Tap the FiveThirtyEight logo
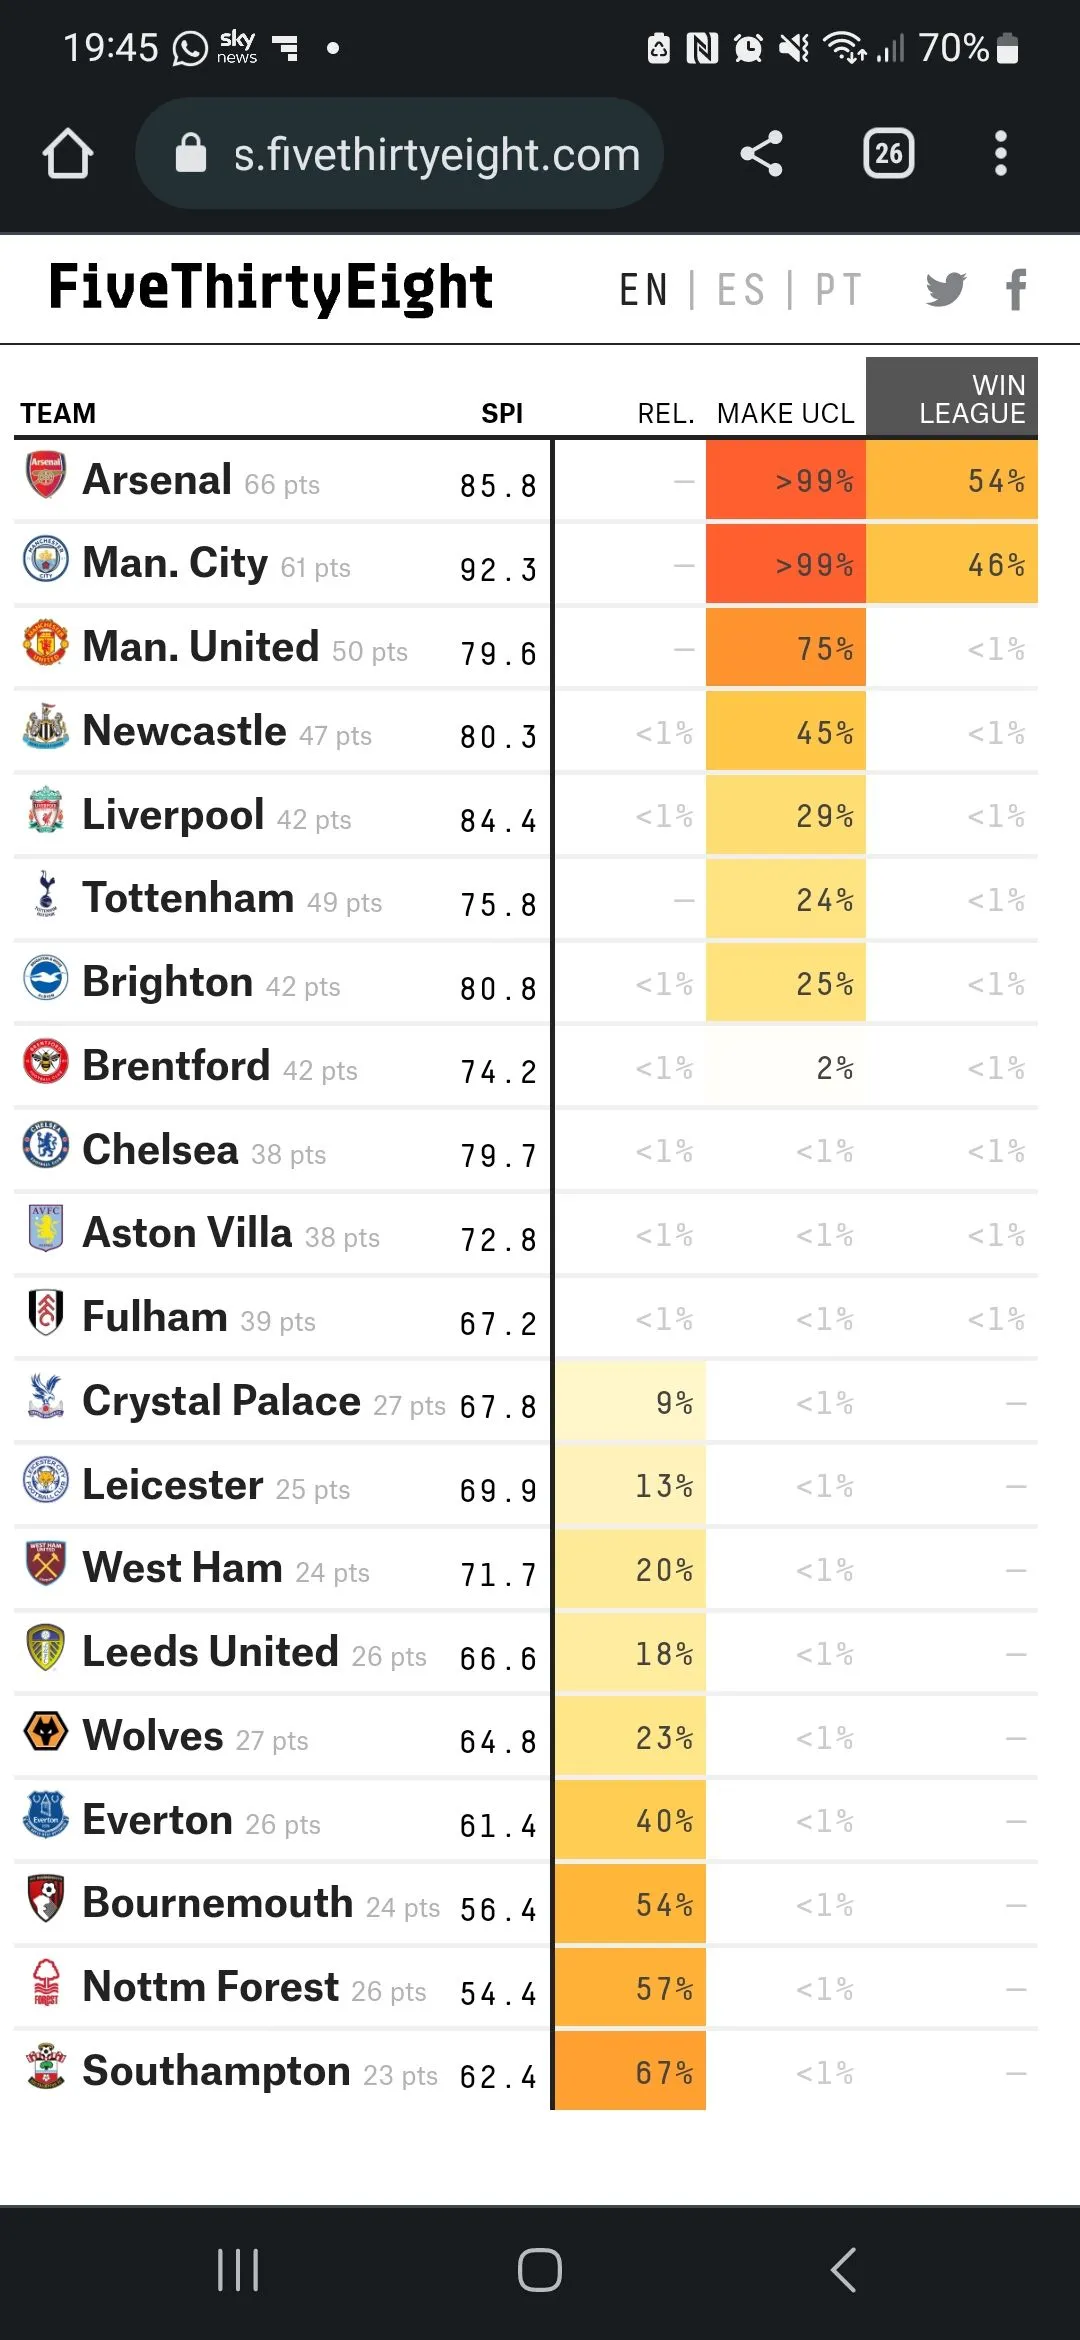This screenshot has width=1080, height=2340. [x=270, y=288]
